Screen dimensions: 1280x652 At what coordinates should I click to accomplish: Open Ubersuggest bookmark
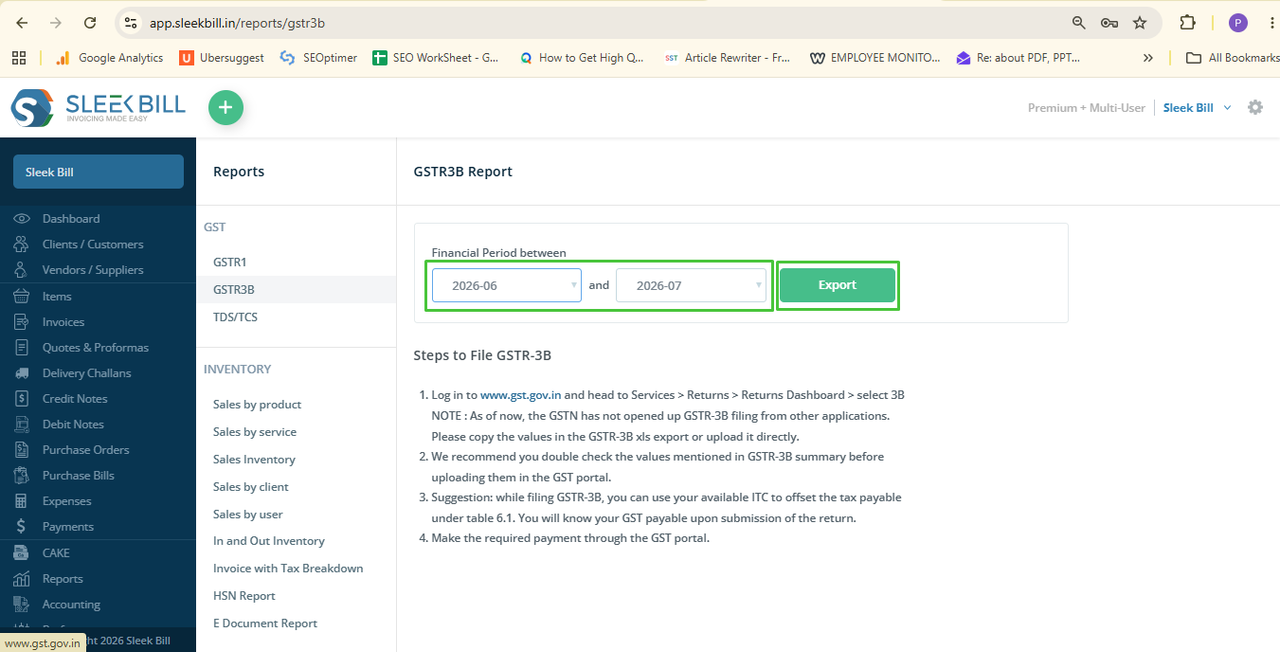coord(222,58)
